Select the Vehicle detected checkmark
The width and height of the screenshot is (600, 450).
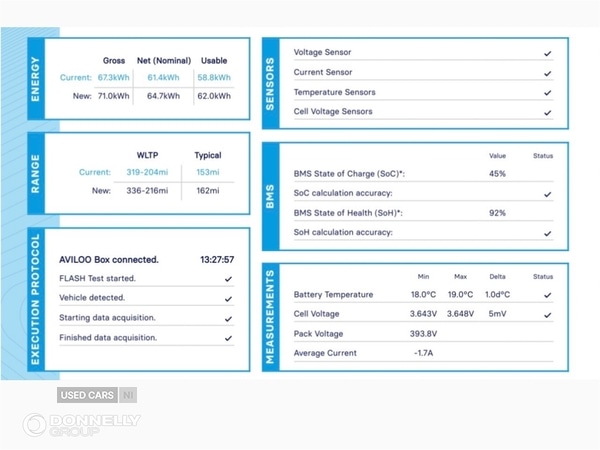coord(229,298)
